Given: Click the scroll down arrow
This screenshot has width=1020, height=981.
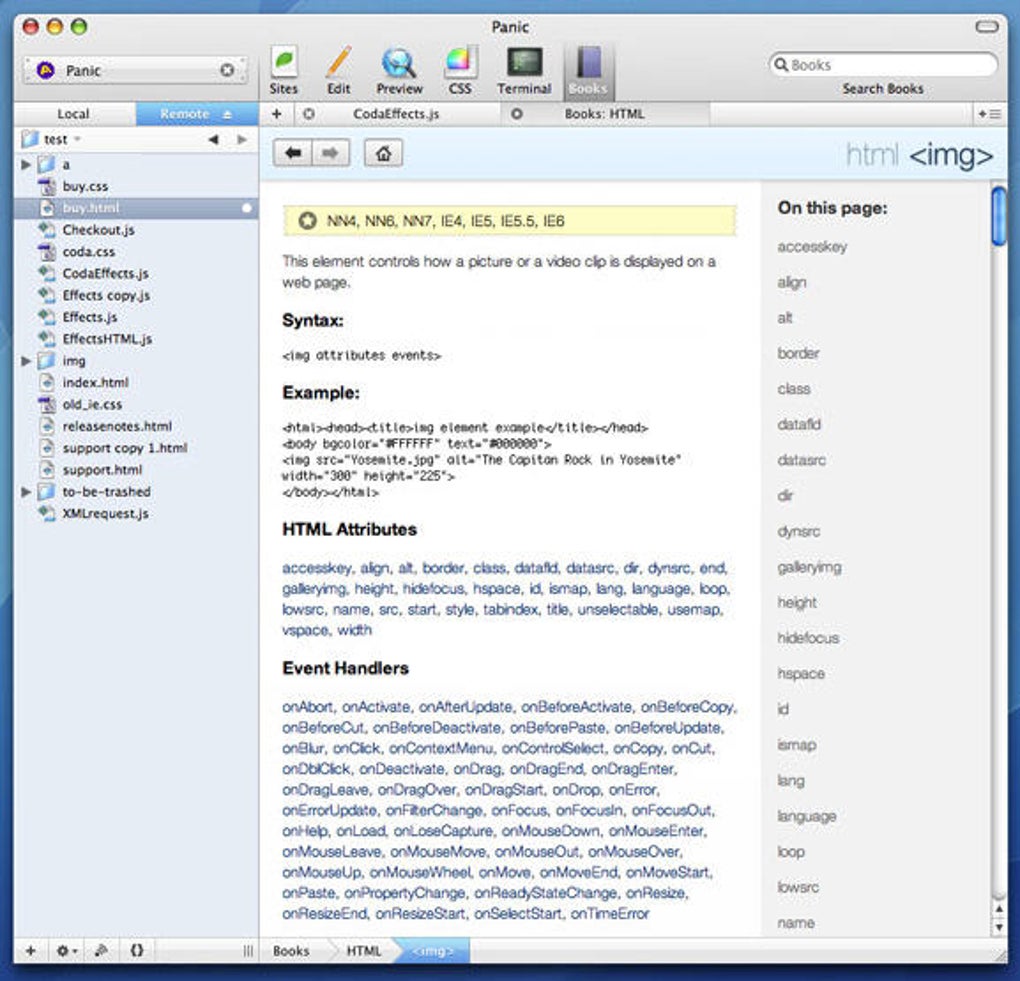Looking at the screenshot, I should pyautogui.click(x=999, y=926).
